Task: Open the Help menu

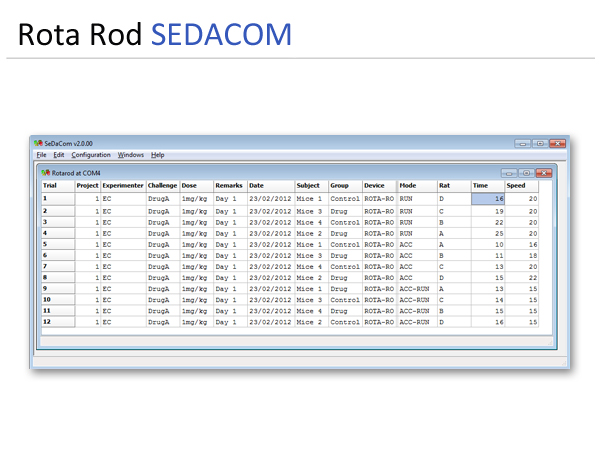Action: [158, 155]
